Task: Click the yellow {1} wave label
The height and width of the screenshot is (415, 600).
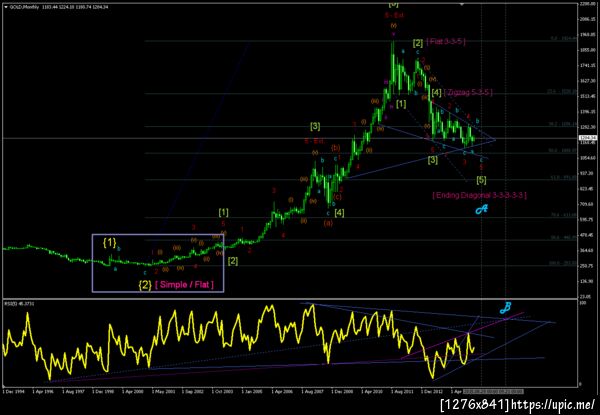Action: click(109, 242)
